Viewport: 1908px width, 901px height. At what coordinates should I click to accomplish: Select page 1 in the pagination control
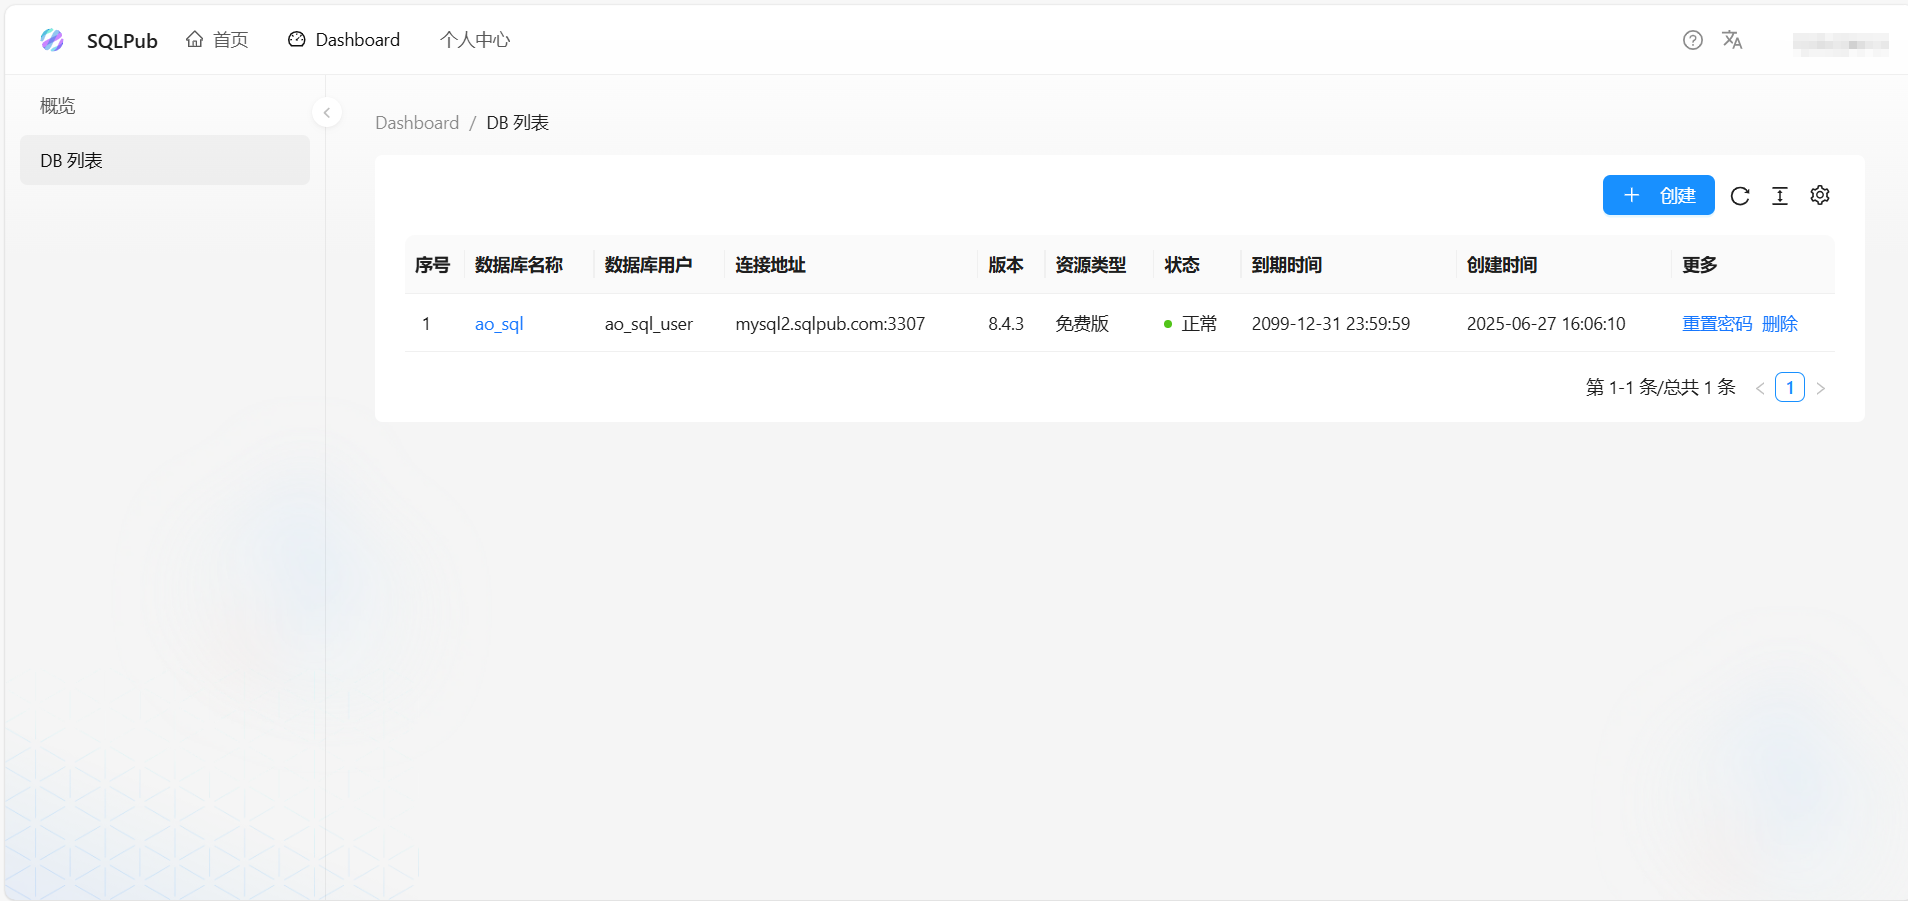(1789, 387)
